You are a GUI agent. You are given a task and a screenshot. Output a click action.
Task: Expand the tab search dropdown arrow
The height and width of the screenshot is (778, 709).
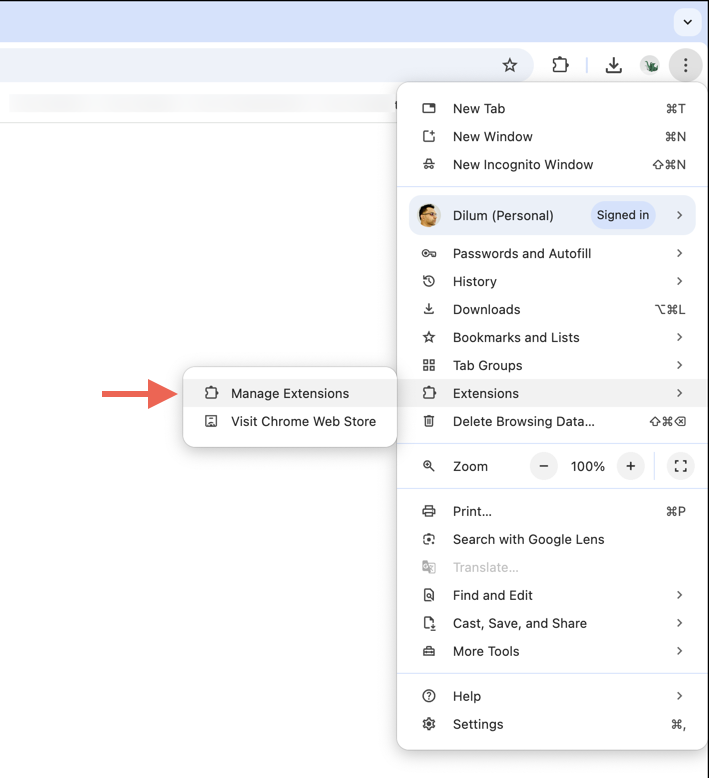[x=687, y=21]
